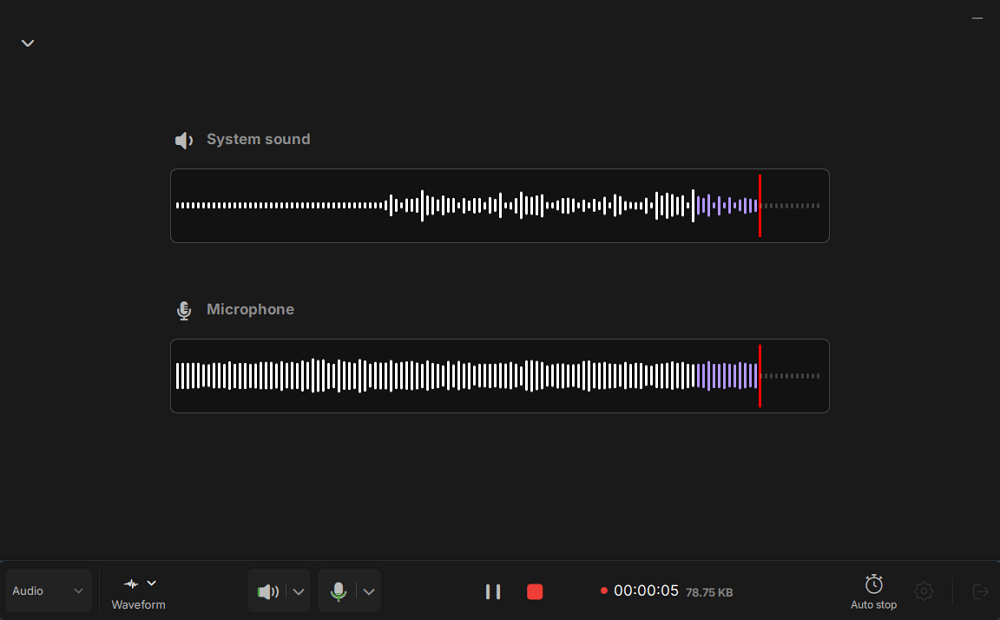This screenshot has width=1000, height=620.
Task: Click the Microphone icon above the second waveform
Action: [184, 311]
